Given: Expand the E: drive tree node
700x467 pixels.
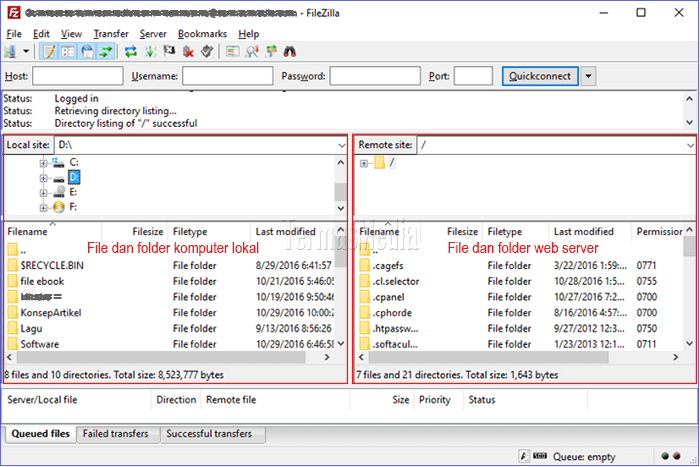Looking at the screenshot, I should 43,193.
